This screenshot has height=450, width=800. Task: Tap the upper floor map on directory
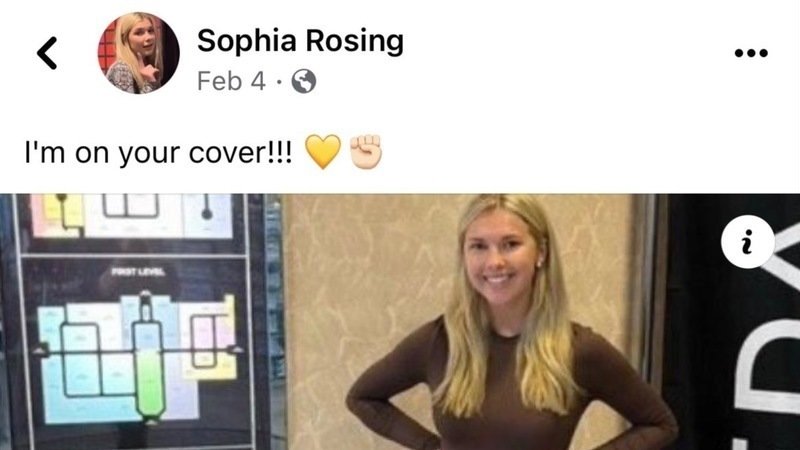coord(132,216)
